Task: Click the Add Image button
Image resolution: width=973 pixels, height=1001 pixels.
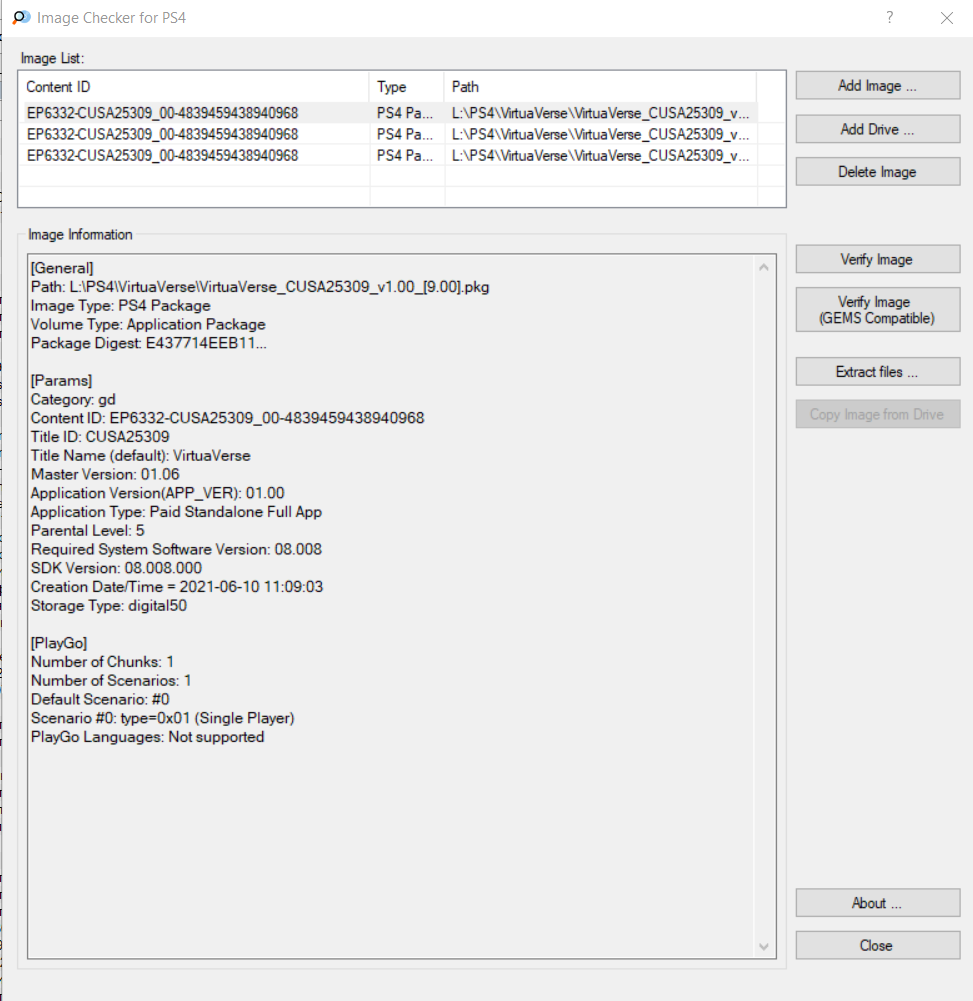Action: click(878, 86)
